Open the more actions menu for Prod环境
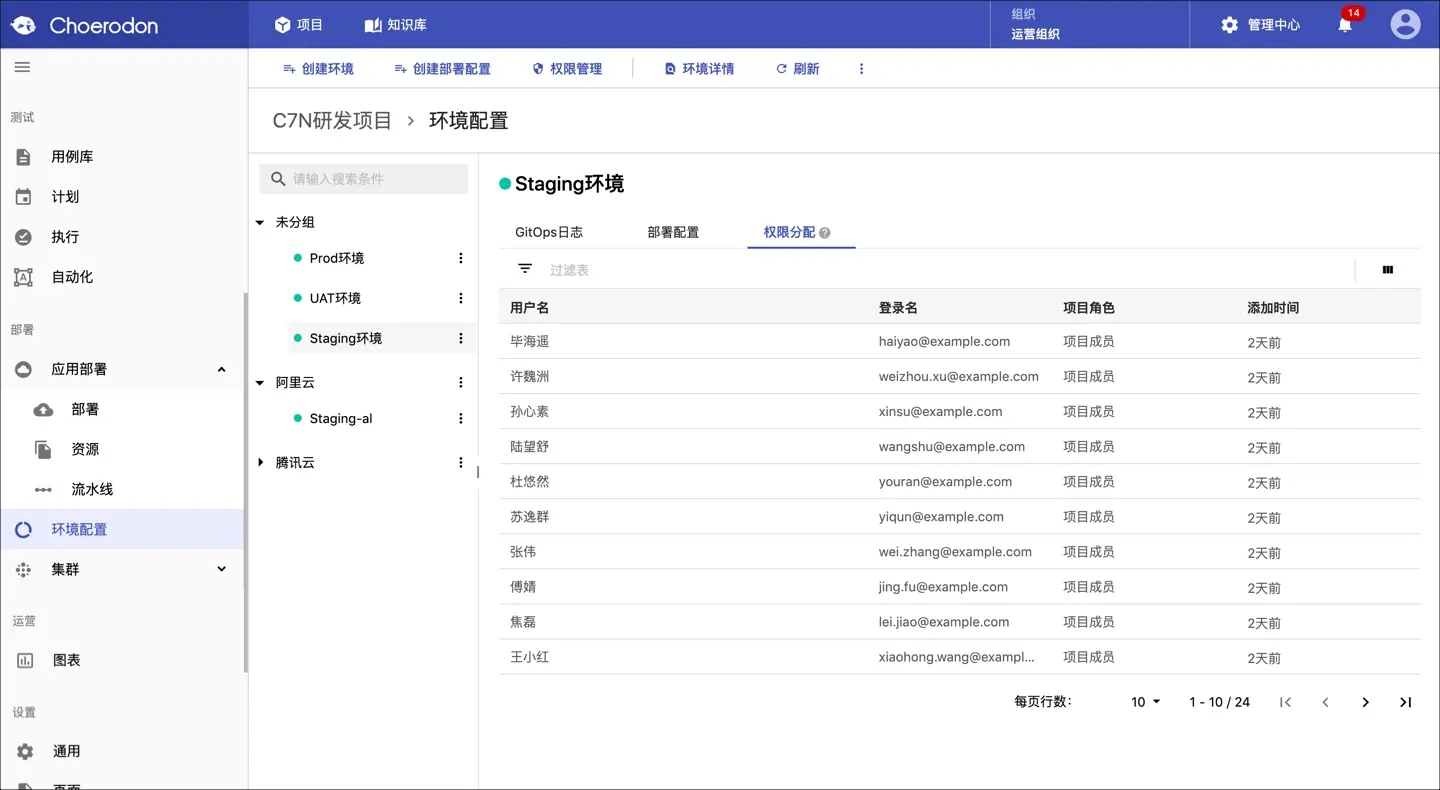The height and width of the screenshot is (790, 1440). [x=461, y=258]
